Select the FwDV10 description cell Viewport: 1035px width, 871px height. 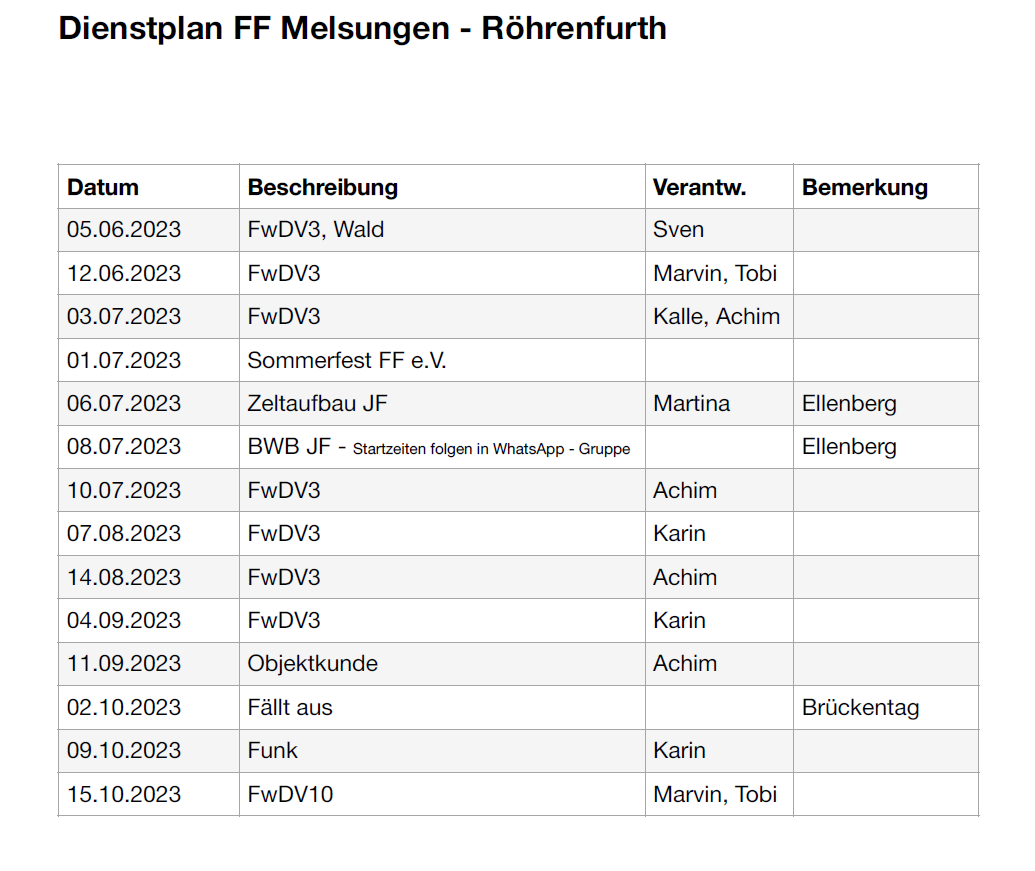pos(442,794)
